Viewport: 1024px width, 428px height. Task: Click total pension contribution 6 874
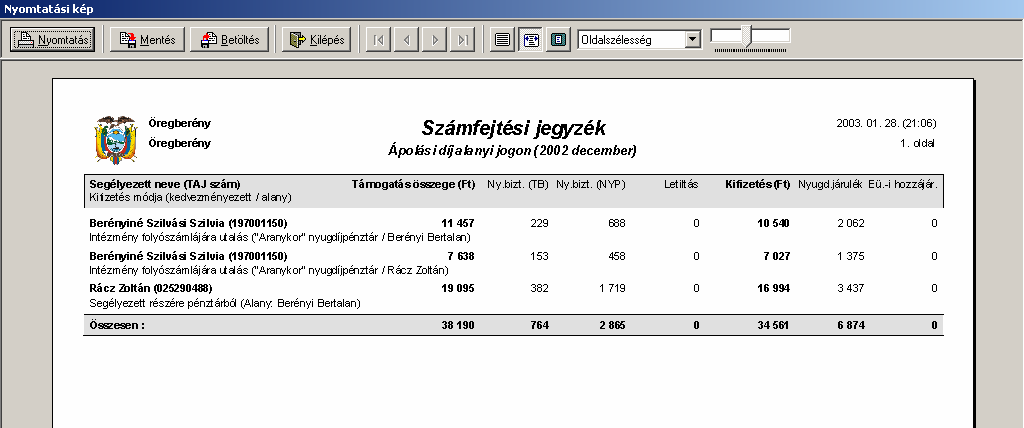[x=851, y=325]
